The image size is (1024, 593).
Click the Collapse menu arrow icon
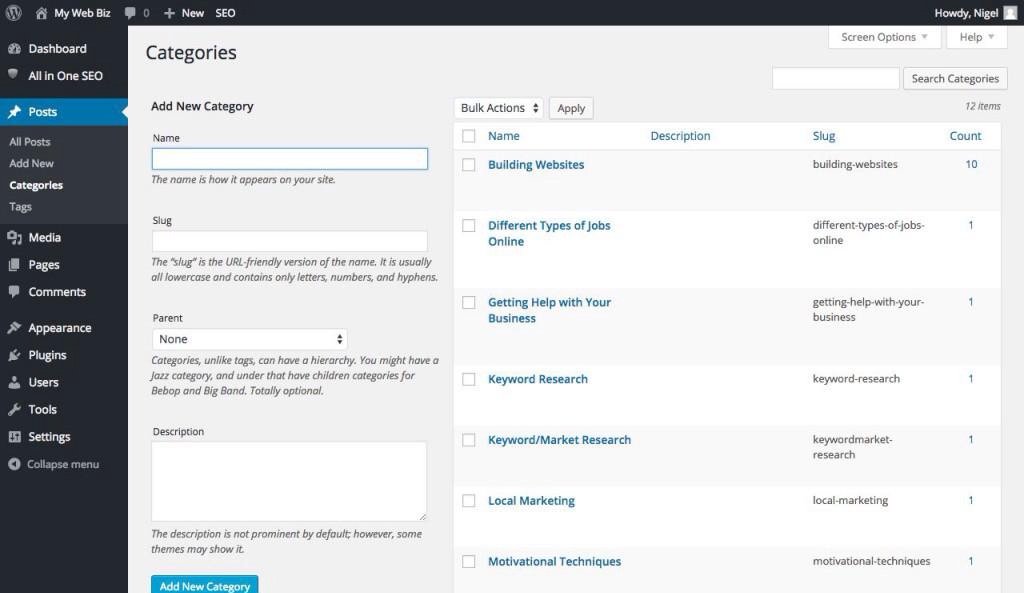click(14, 464)
